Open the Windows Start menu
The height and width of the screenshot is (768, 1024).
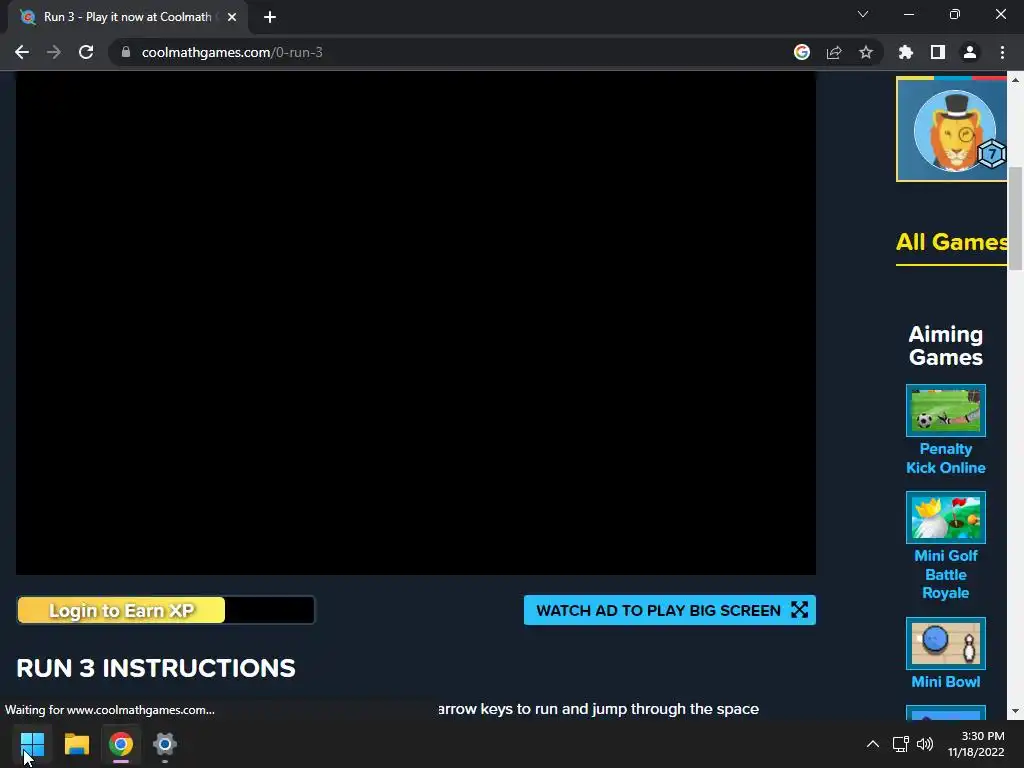[x=32, y=744]
